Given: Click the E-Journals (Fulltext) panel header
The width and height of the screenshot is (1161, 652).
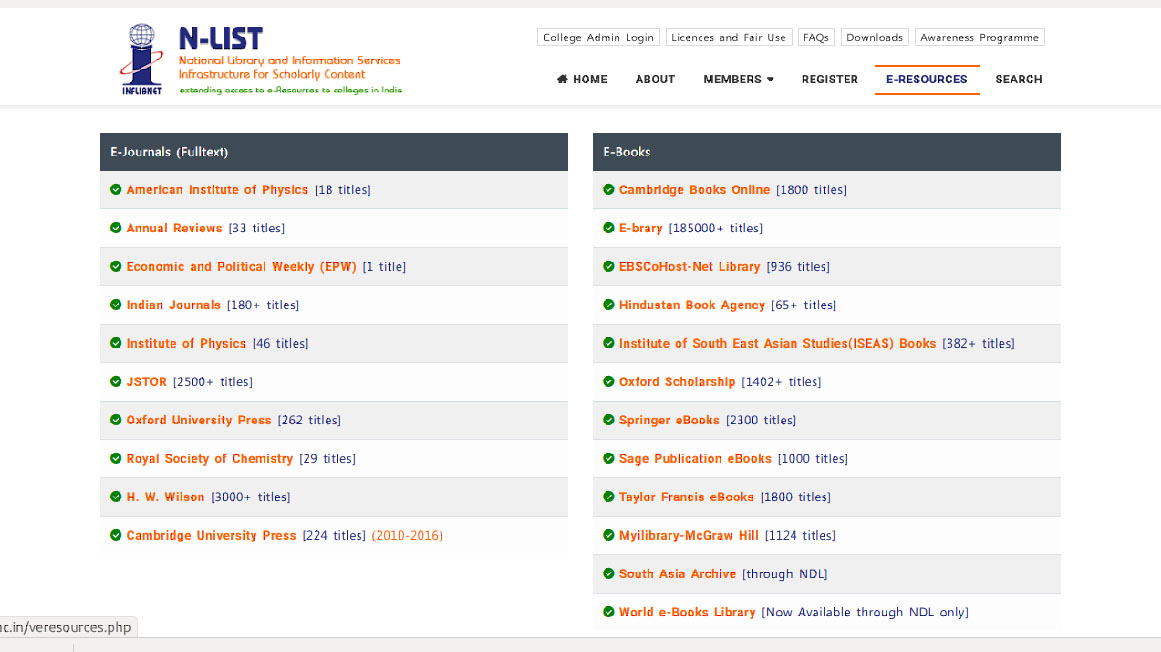Looking at the screenshot, I should [334, 152].
